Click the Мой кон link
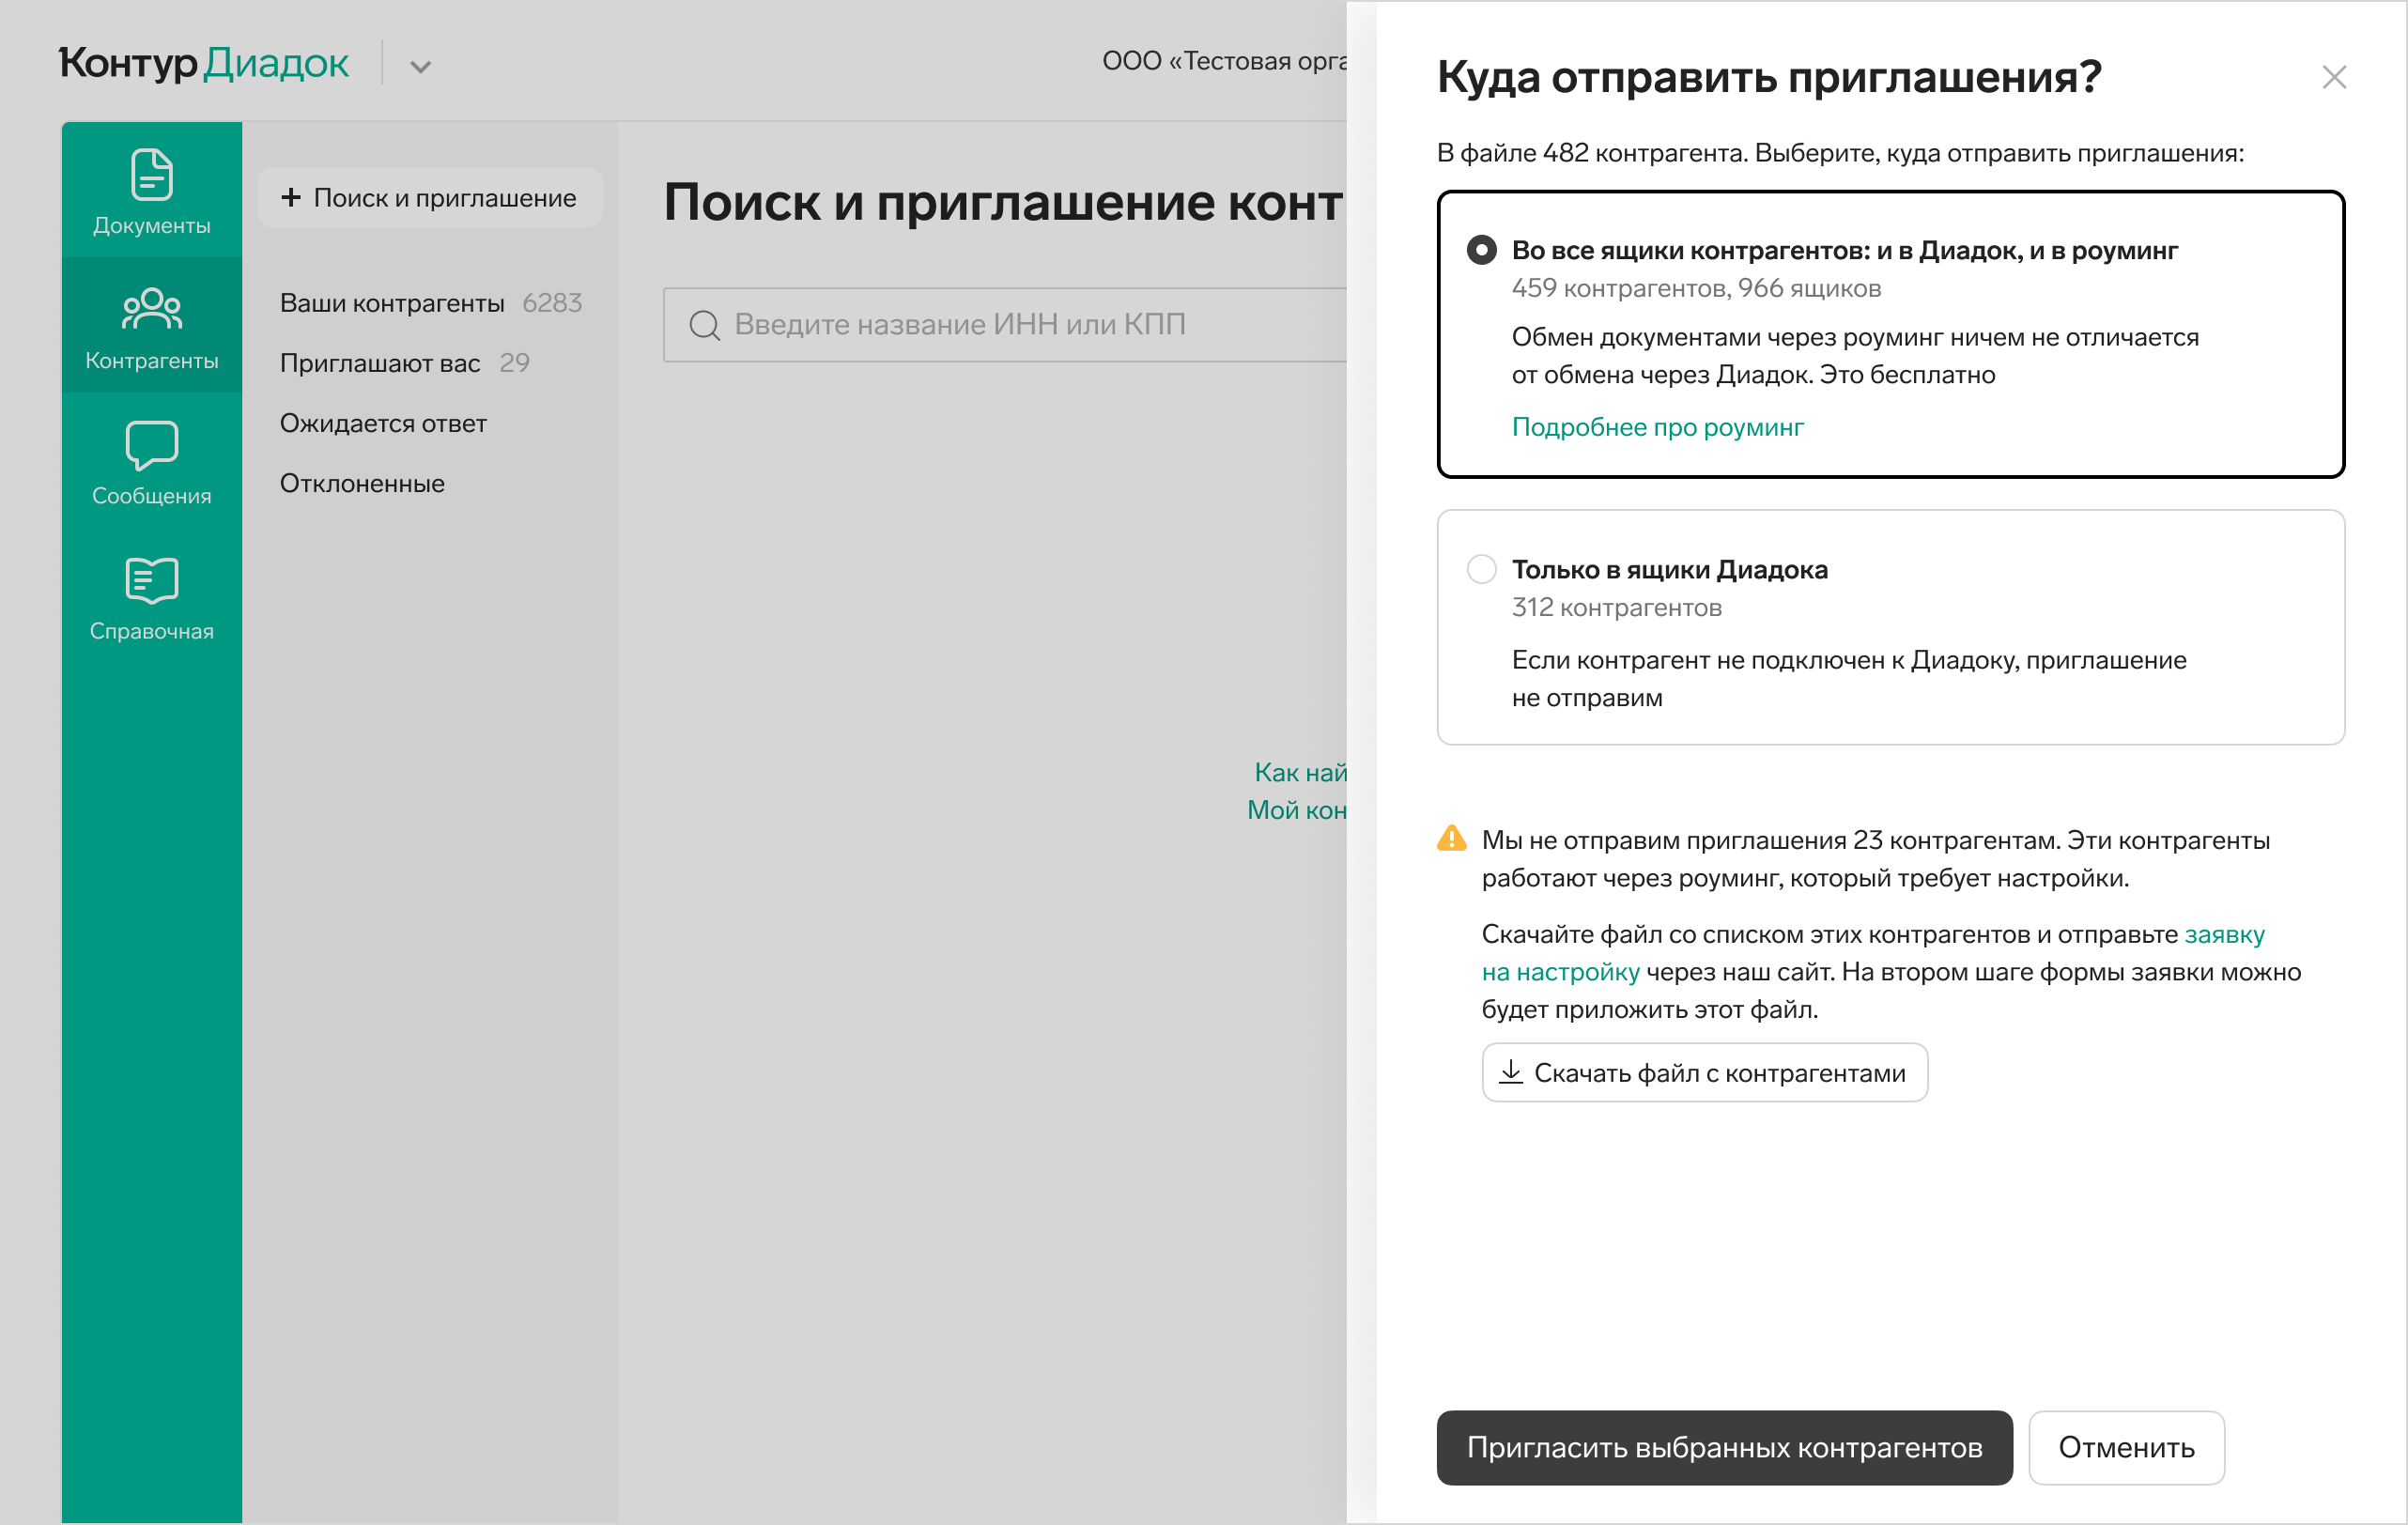Screen dimensions: 2408x1525 point(1296,810)
